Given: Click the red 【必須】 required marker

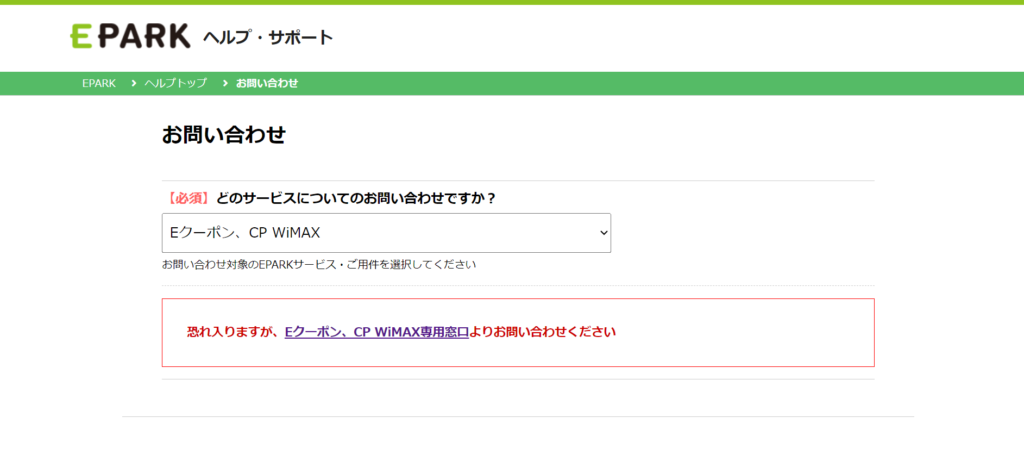Looking at the screenshot, I should 187,198.
